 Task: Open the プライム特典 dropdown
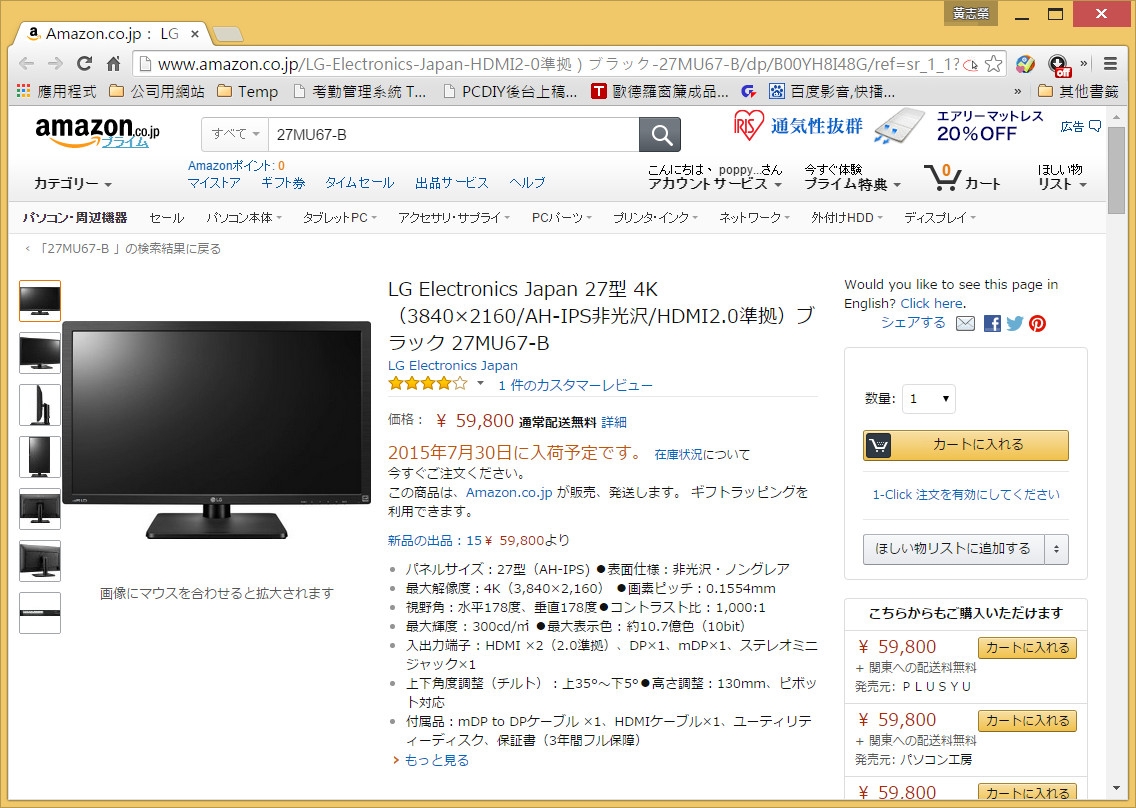pos(852,177)
